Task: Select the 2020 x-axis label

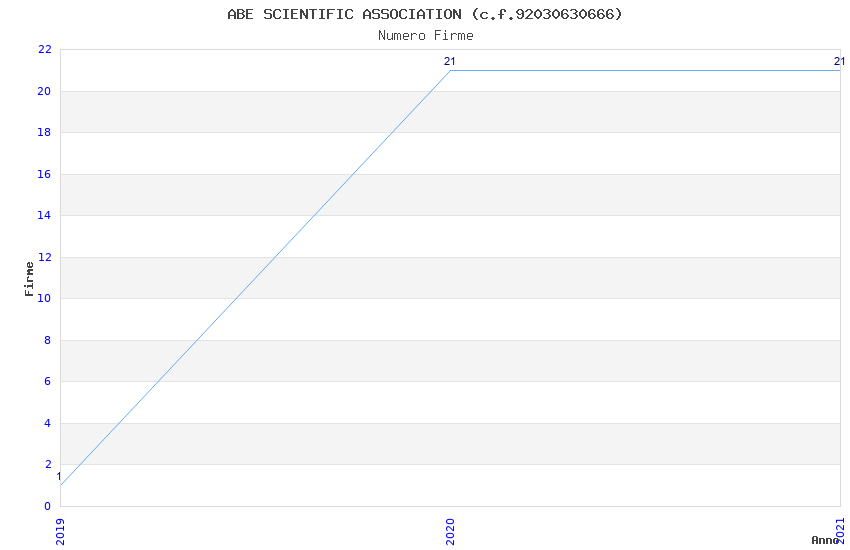Action: [x=450, y=532]
